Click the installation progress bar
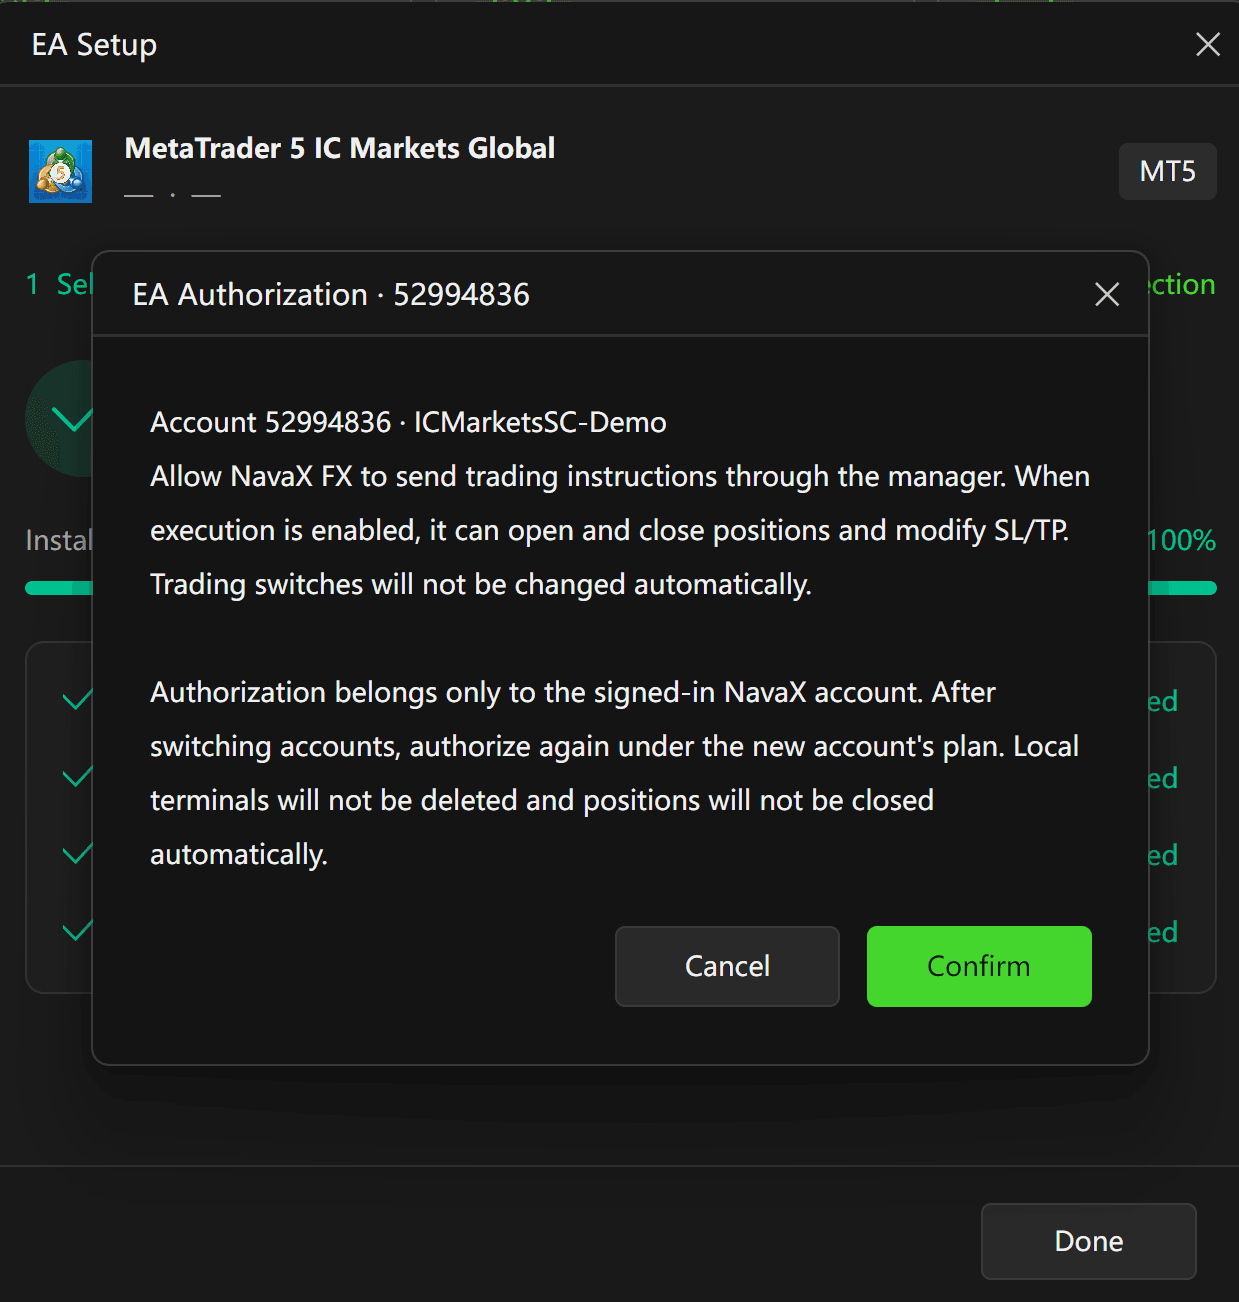 [x=59, y=588]
